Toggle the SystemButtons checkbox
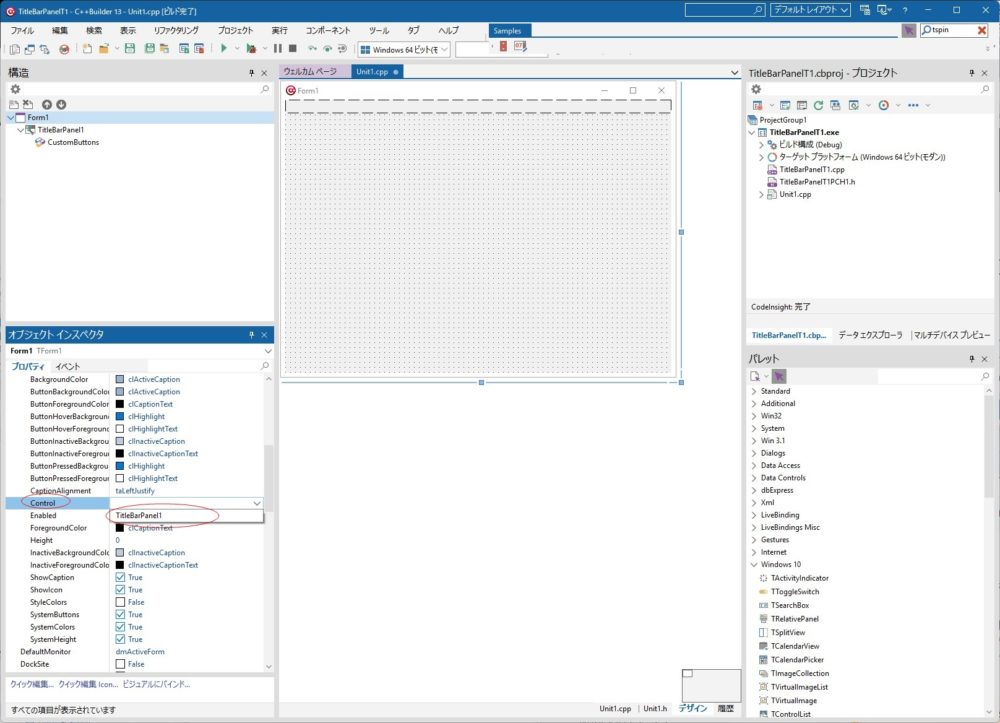 (120, 615)
